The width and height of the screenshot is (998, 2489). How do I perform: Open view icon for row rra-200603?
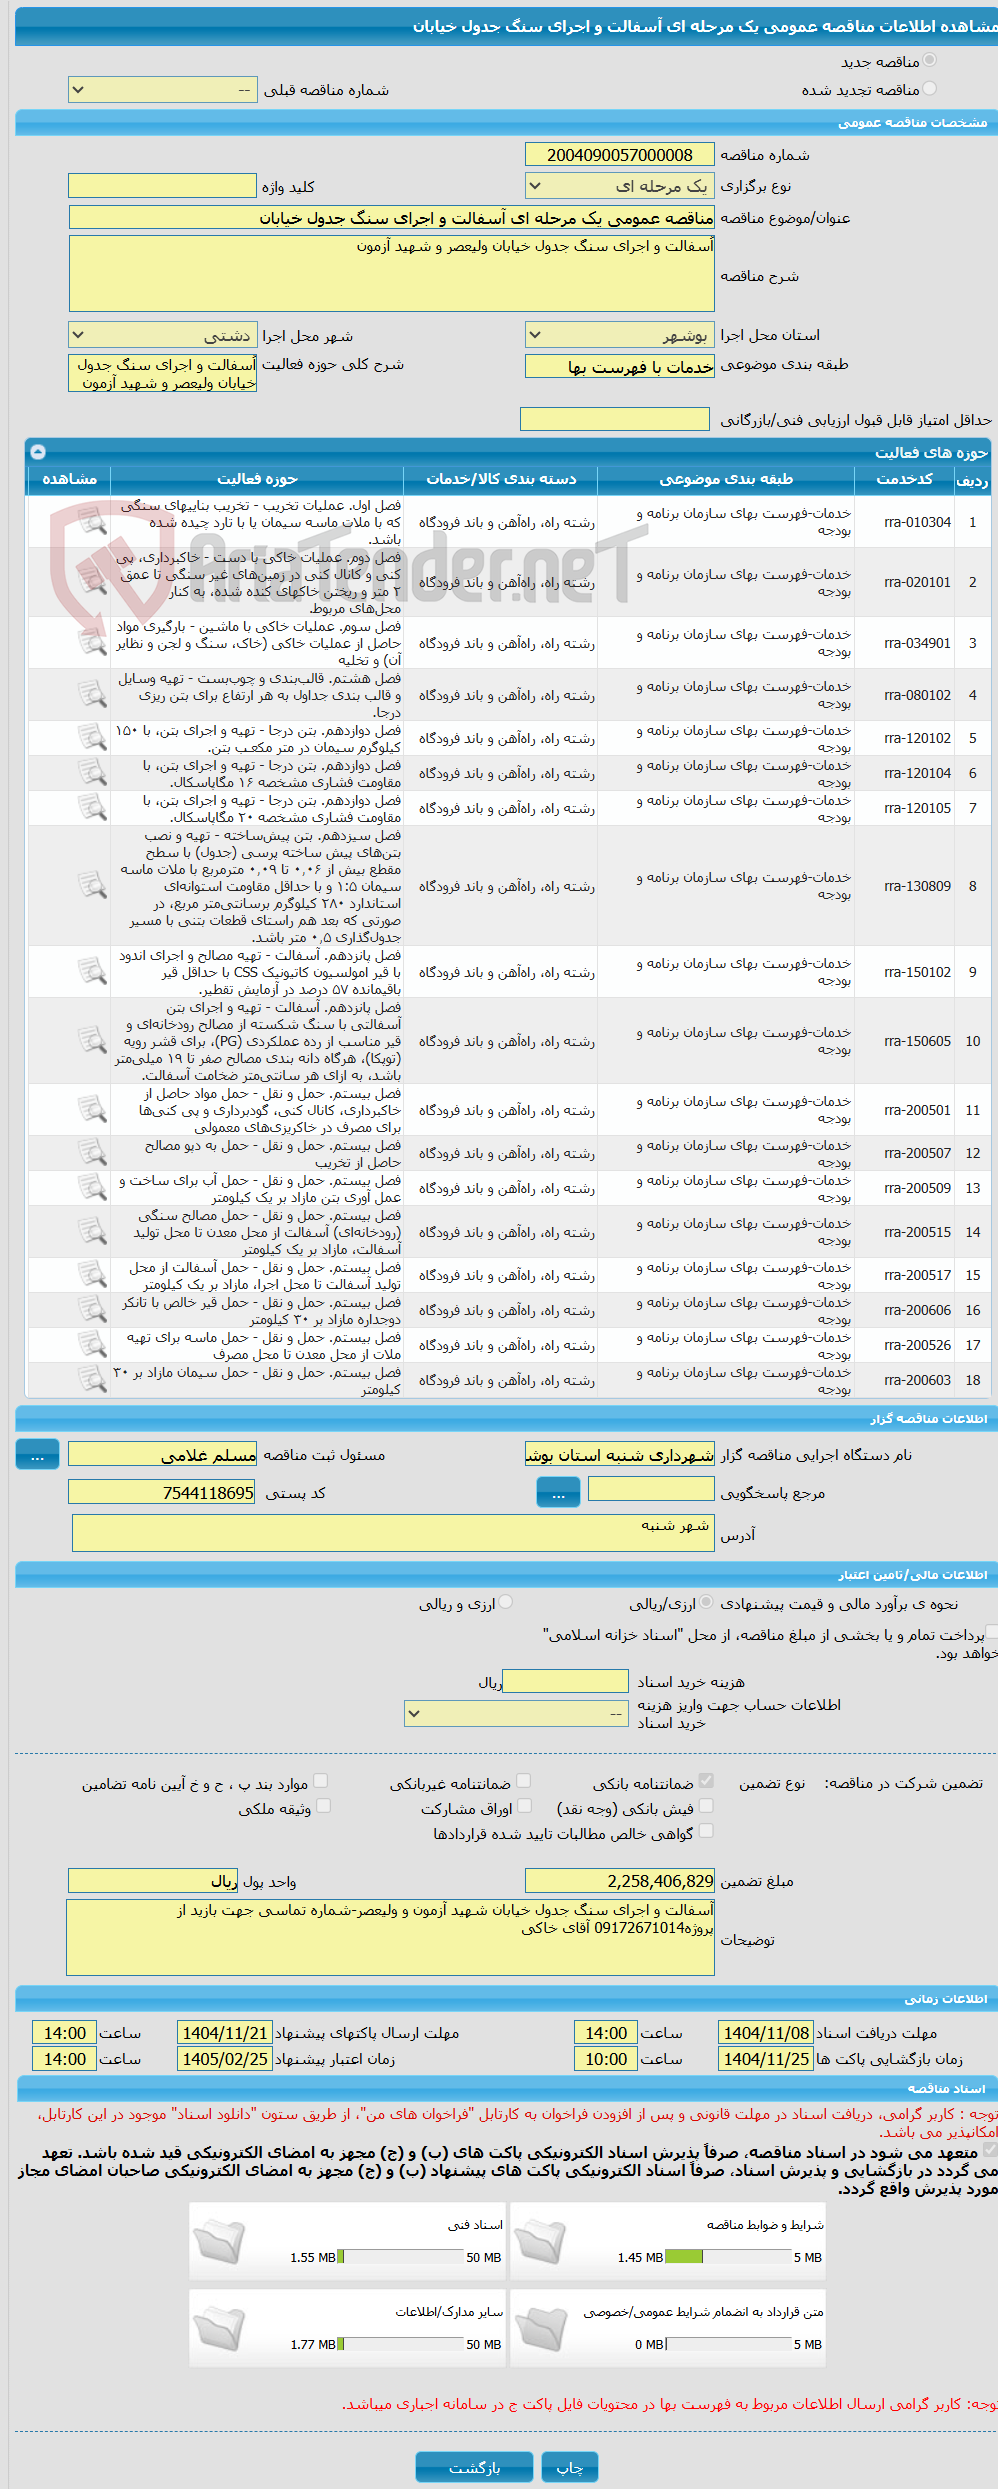[x=93, y=1380]
